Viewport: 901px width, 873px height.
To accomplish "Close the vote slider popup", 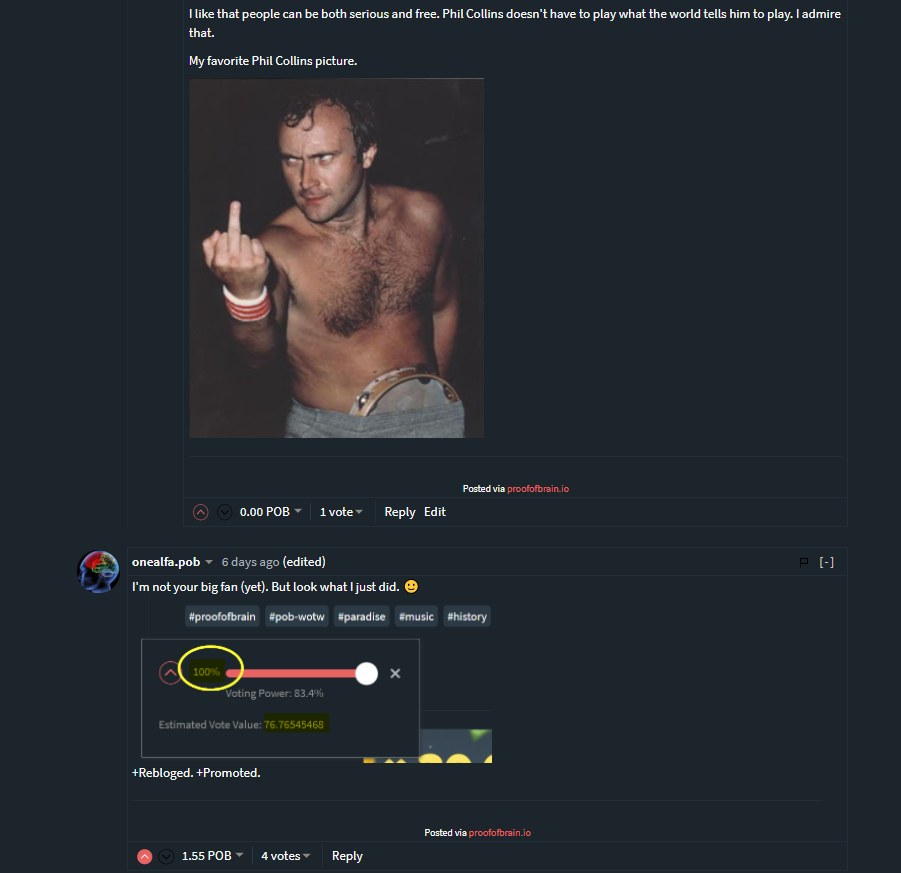I will click(395, 673).
